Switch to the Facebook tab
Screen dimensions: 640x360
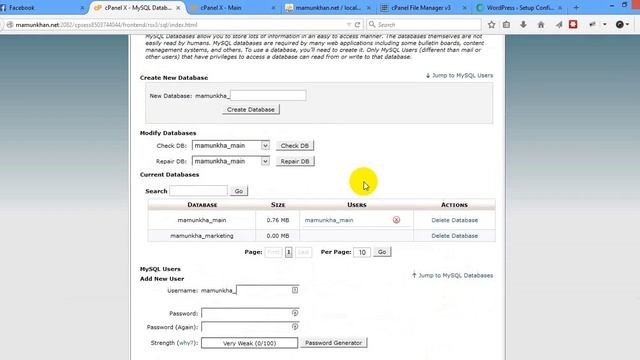tap(41, 8)
